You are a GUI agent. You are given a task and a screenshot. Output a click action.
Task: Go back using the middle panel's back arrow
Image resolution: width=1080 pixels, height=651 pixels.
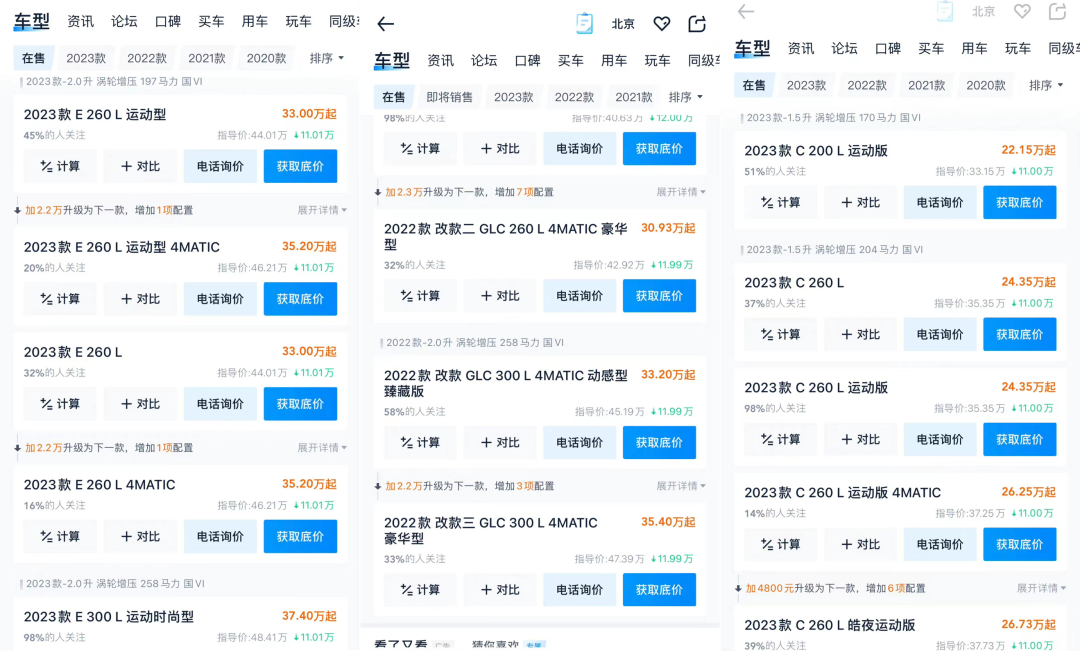coord(386,24)
